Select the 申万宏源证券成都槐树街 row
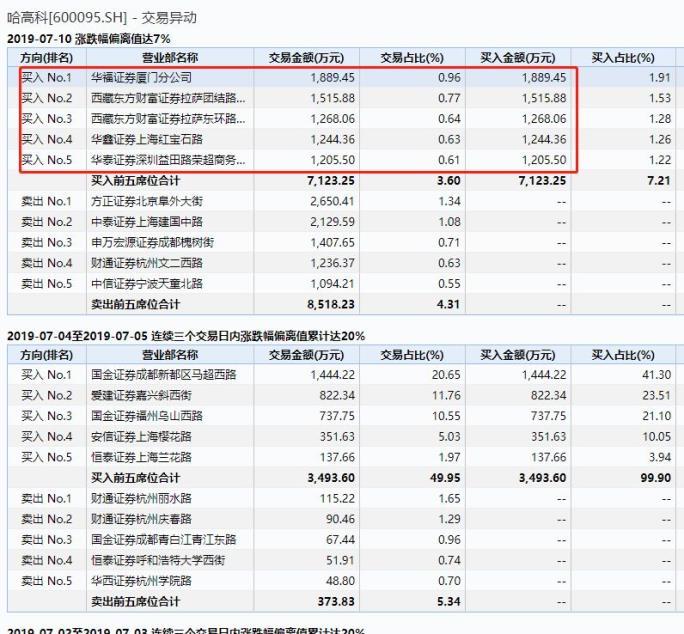Image resolution: width=684 pixels, height=634 pixels. [x=152, y=242]
